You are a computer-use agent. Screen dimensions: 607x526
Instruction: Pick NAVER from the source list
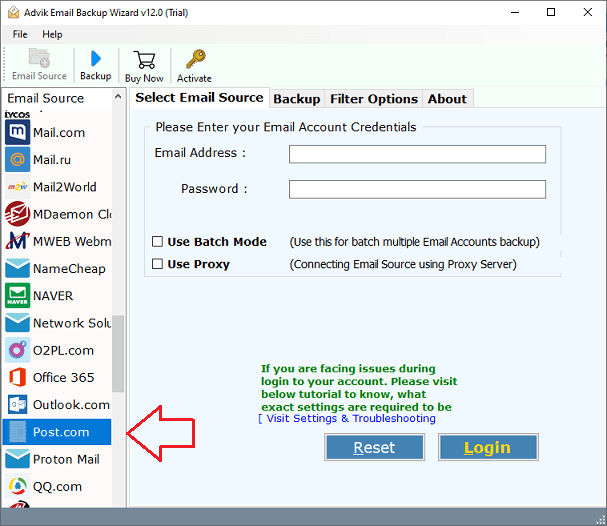[x=55, y=296]
